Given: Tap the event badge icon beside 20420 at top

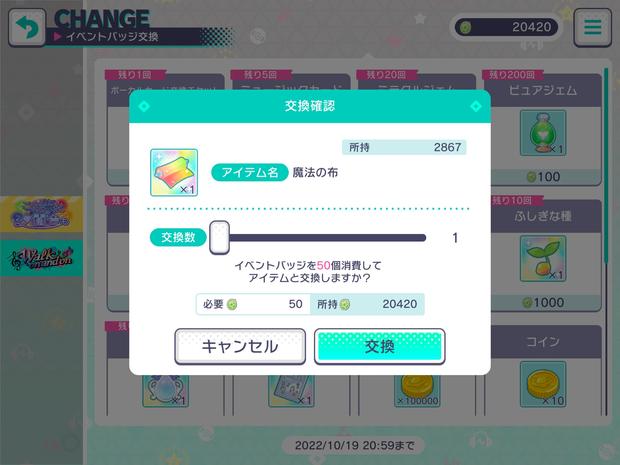Looking at the screenshot, I should (466, 27).
